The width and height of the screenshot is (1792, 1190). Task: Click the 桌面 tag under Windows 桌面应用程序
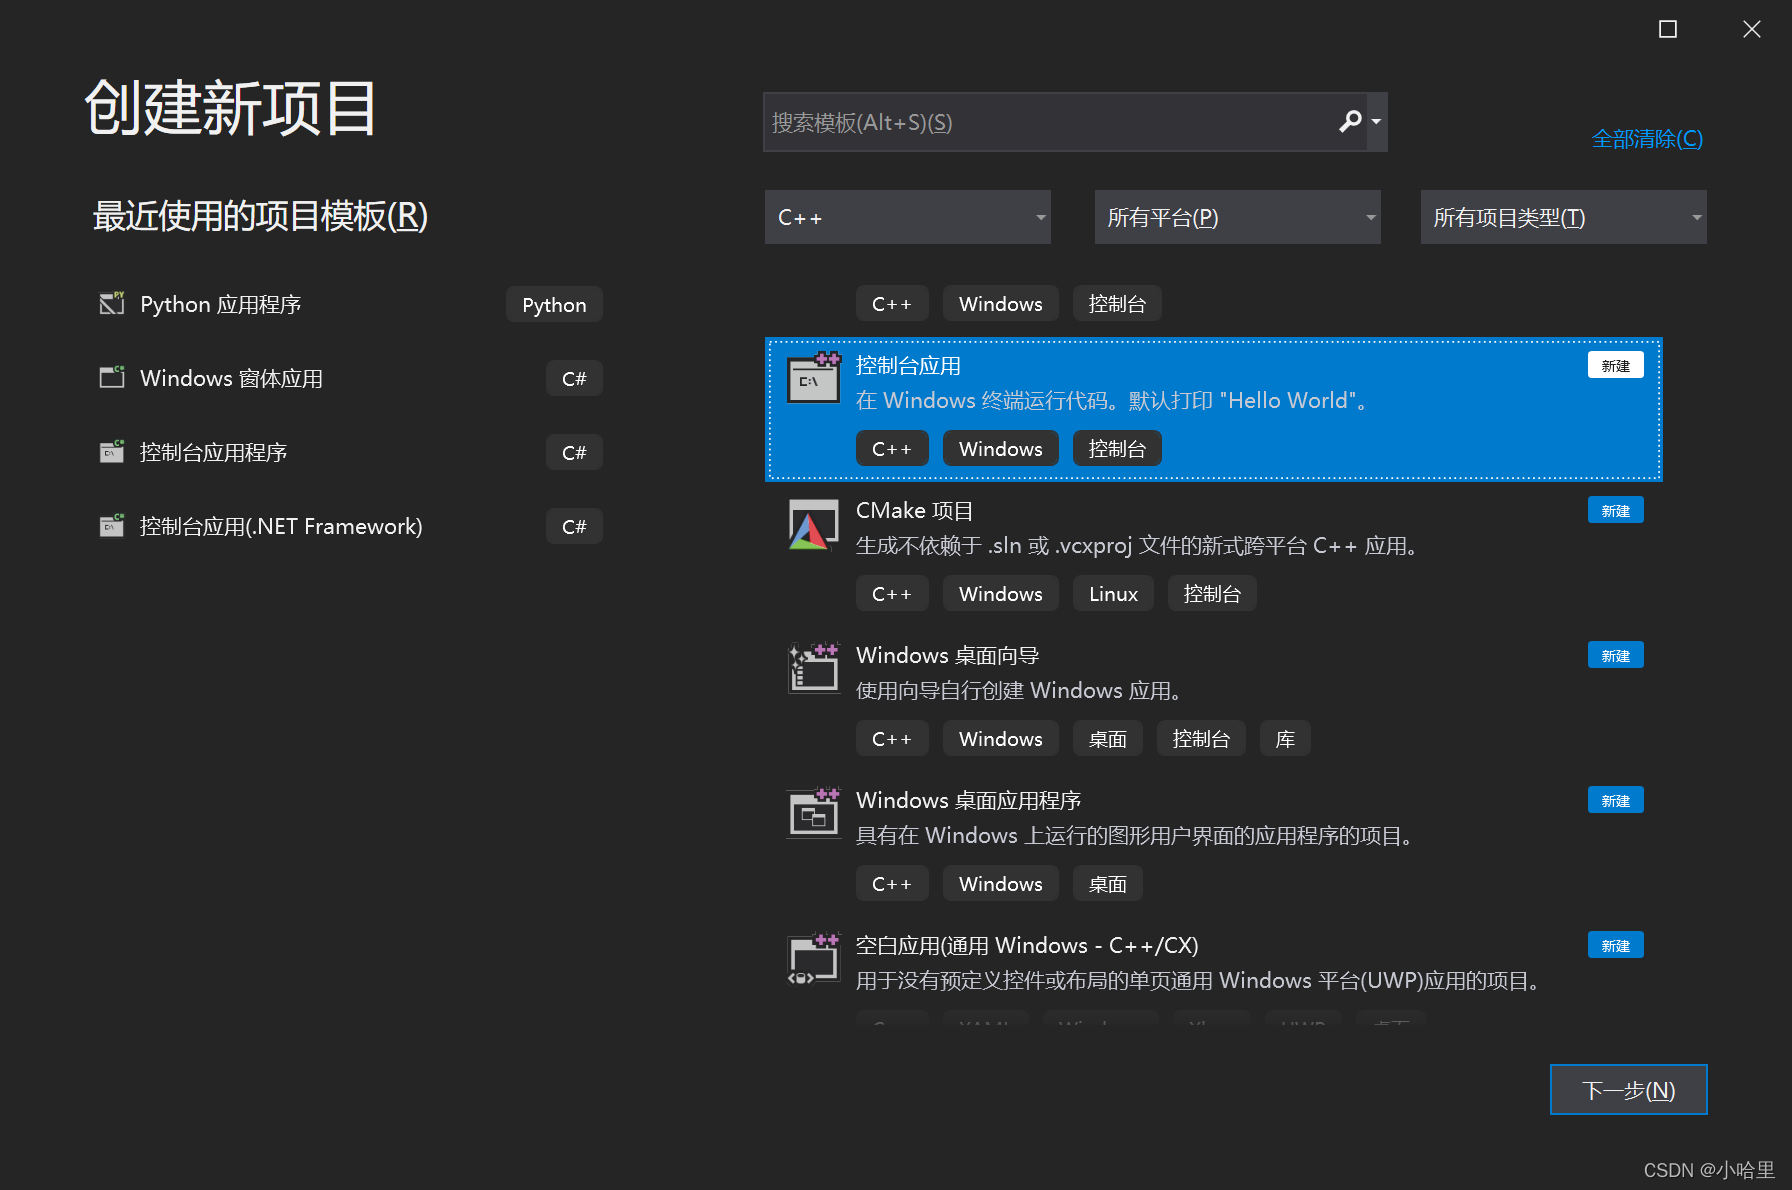pyautogui.click(x=1107, y=883)
